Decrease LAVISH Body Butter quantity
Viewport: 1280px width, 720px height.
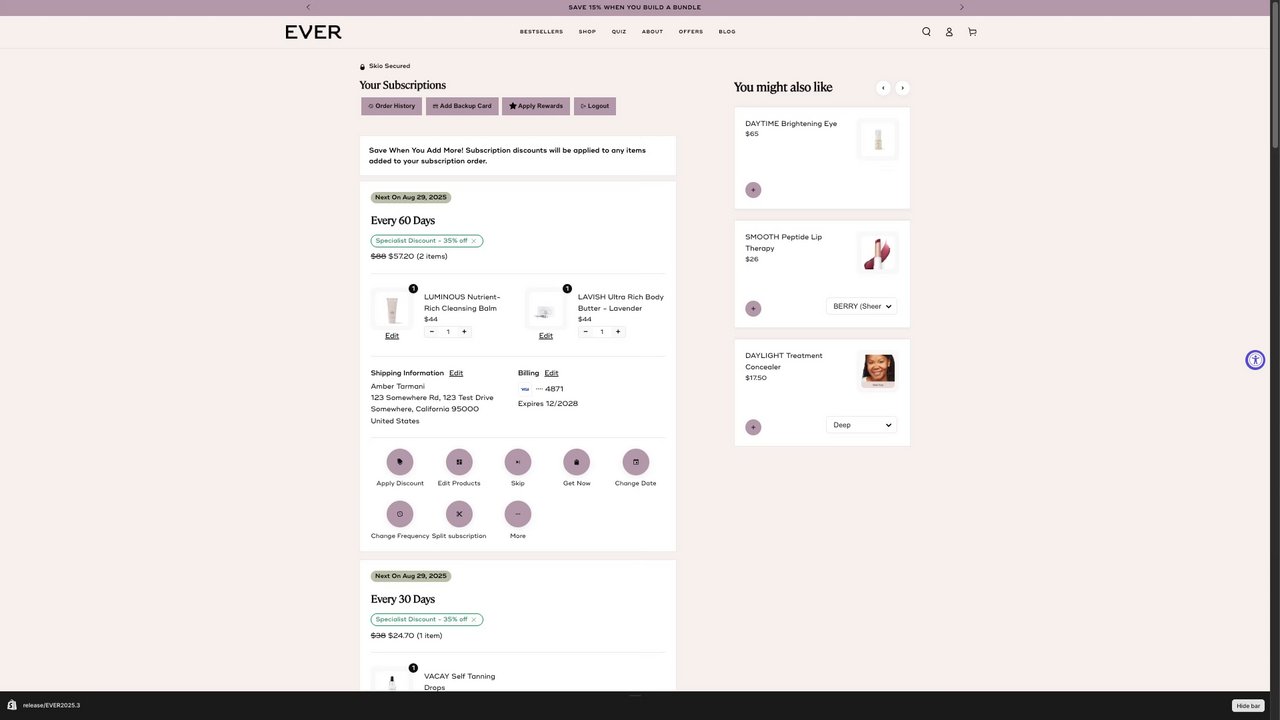point(586,332)
